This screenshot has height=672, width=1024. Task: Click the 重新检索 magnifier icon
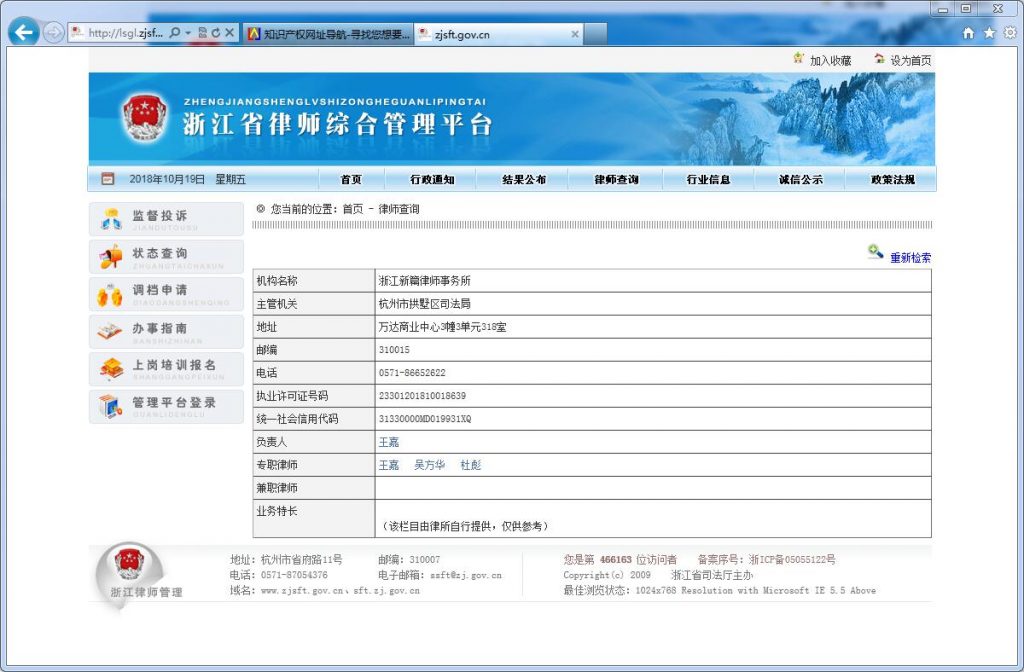coord(875,254)
